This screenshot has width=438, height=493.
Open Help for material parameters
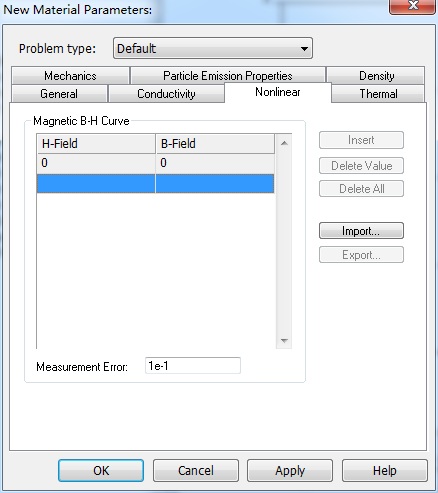[x=385, y=470]
